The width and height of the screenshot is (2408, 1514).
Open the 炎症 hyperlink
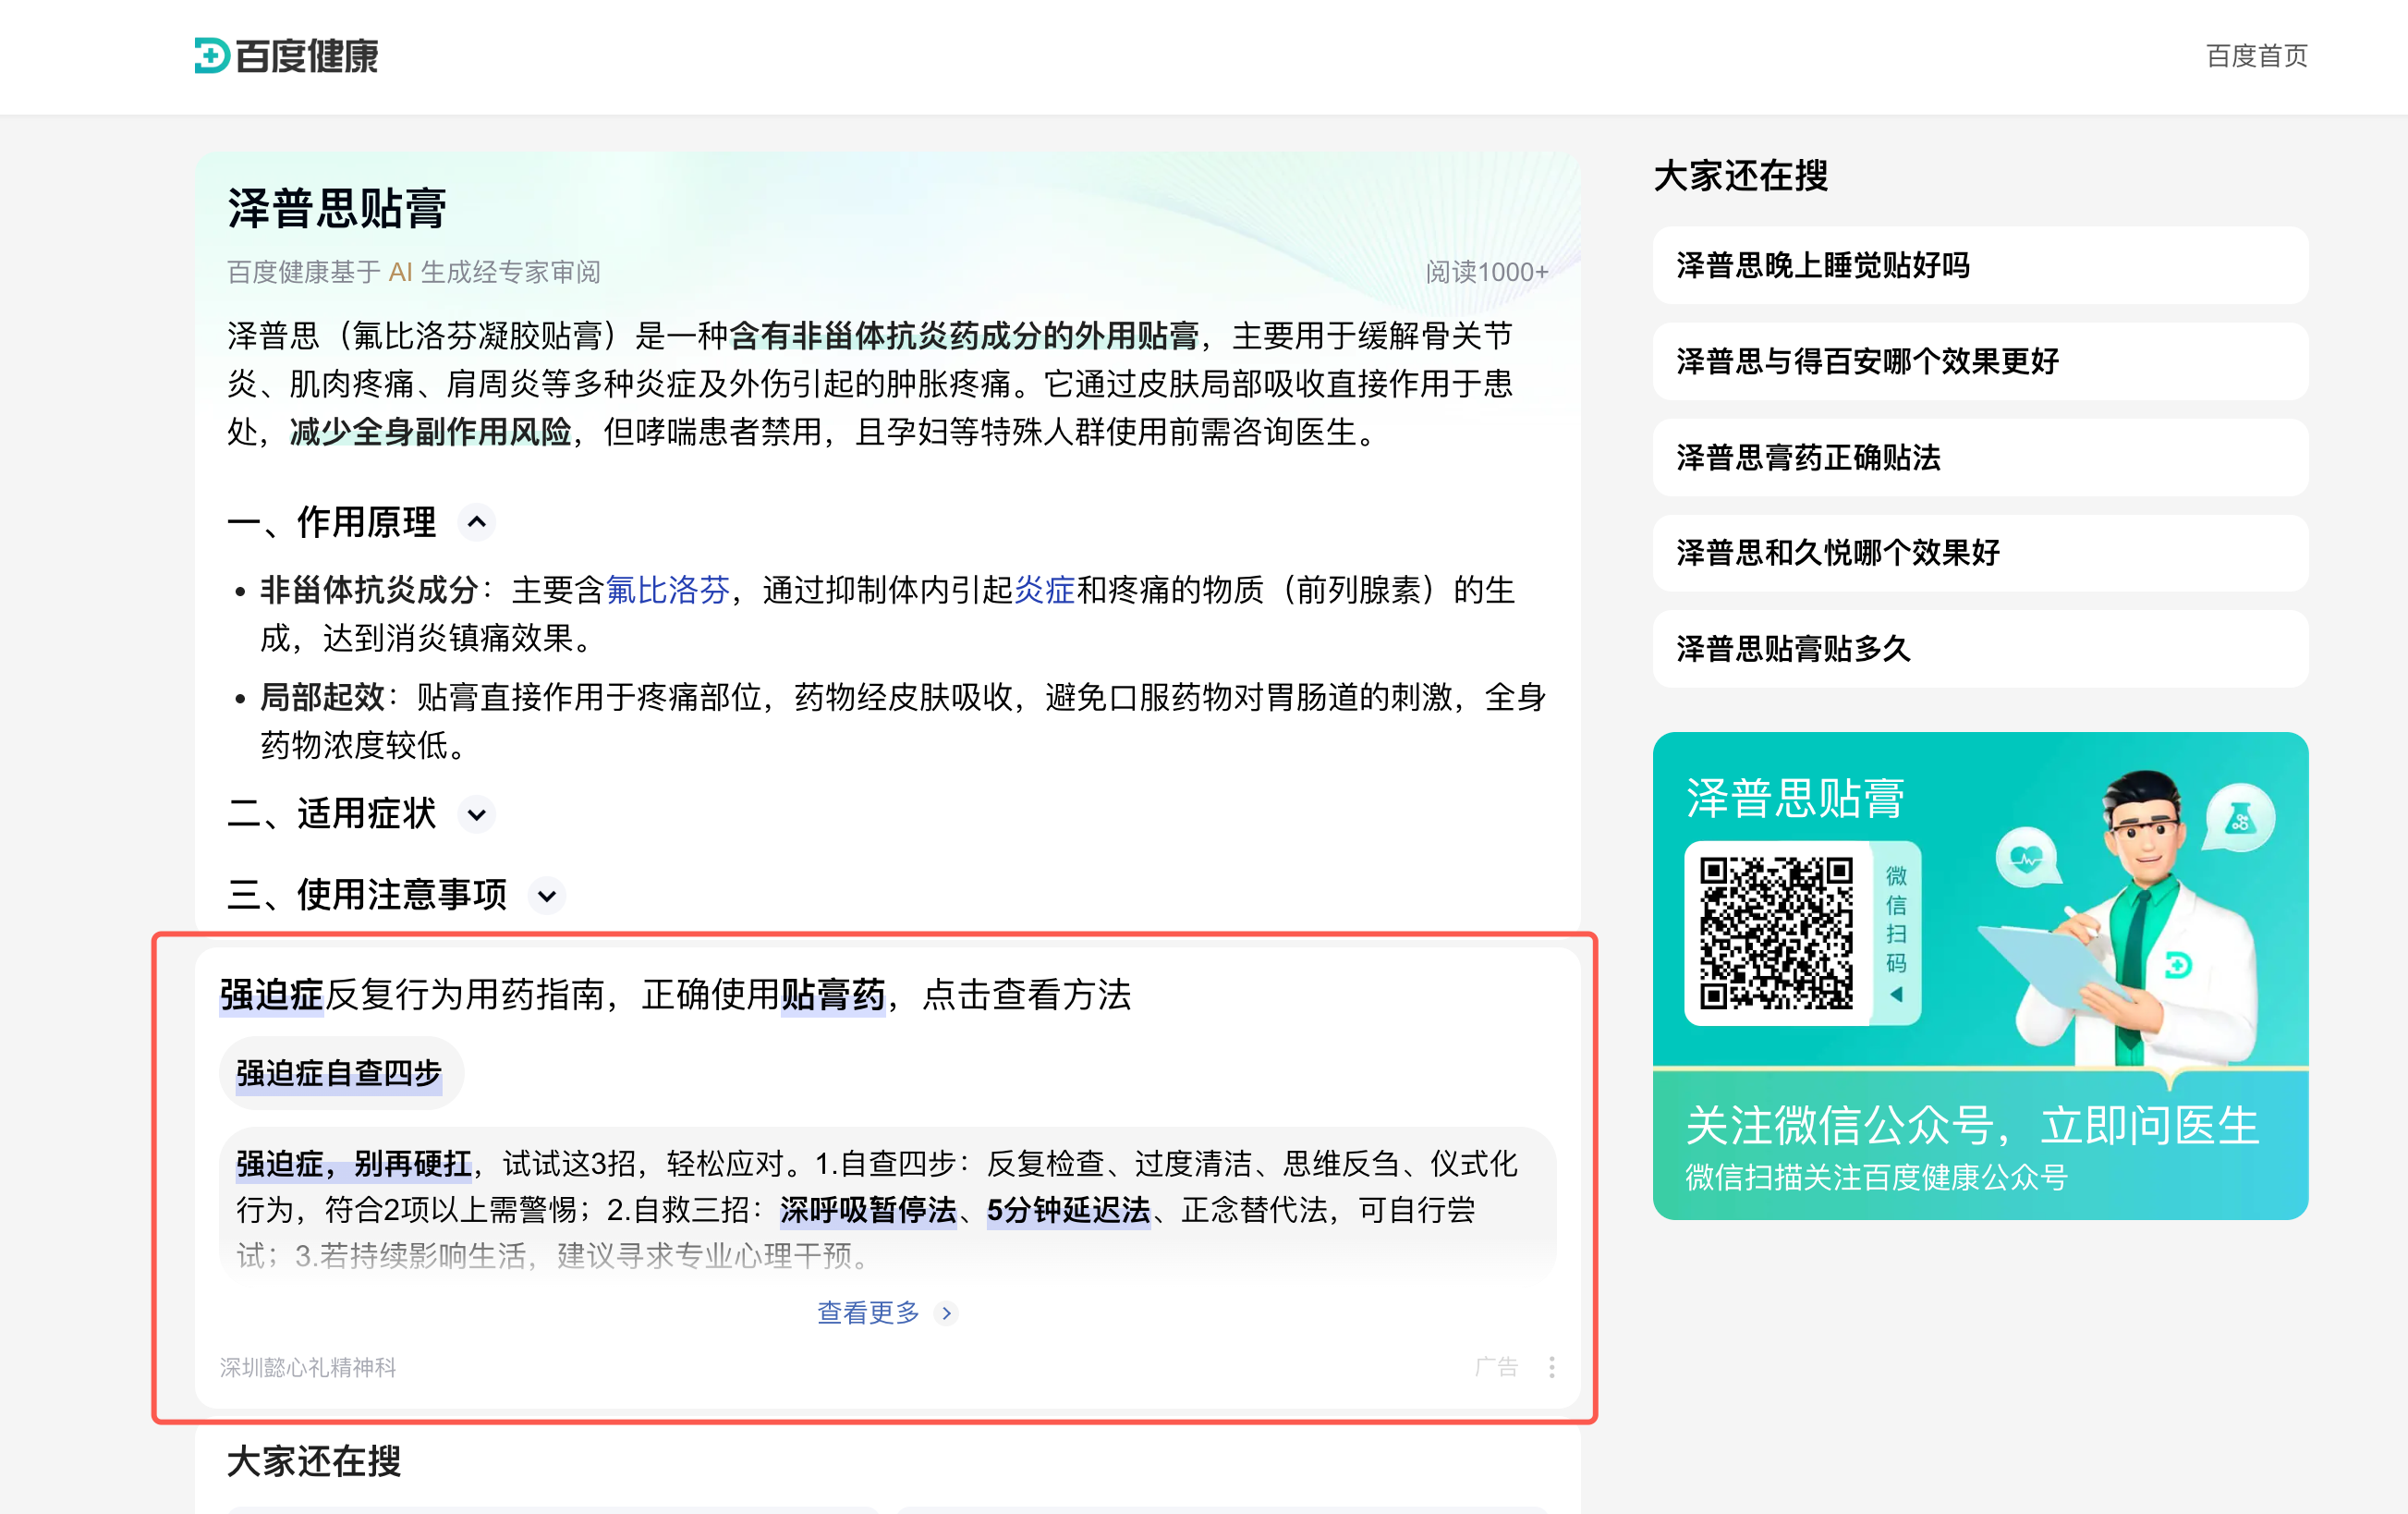point(1044,590)
